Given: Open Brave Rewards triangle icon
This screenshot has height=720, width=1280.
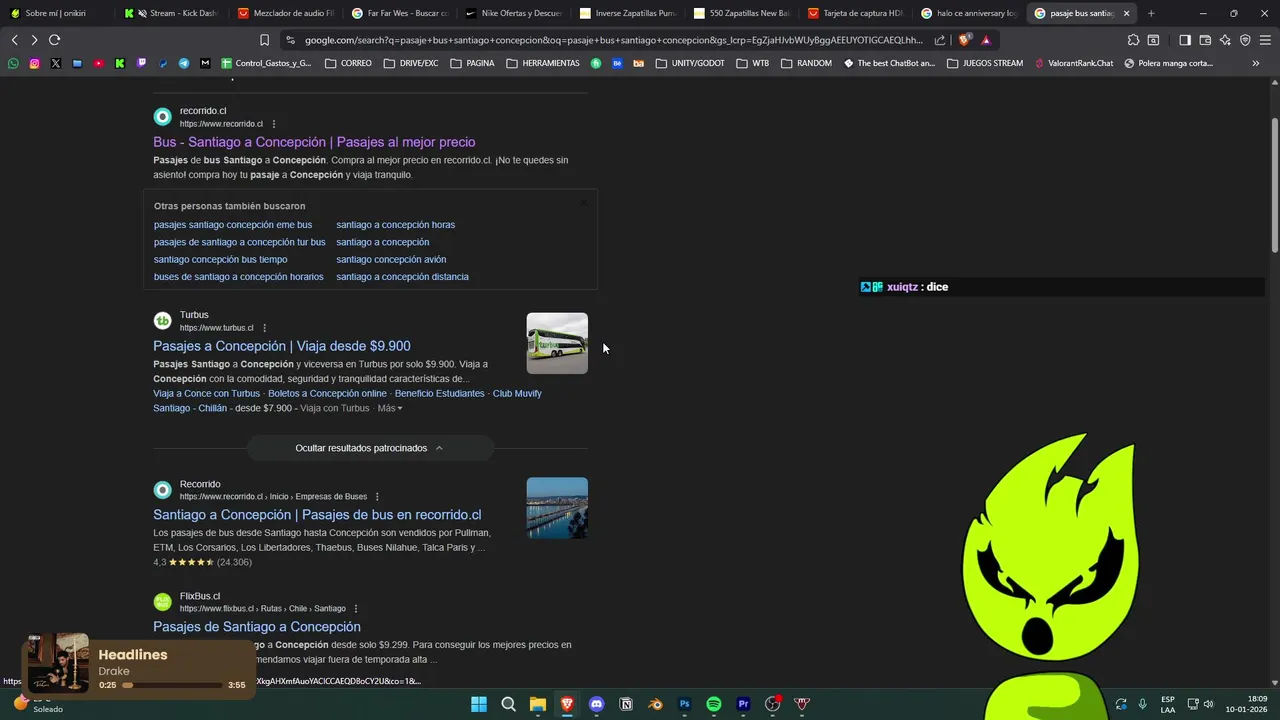Looking at the screenshot, I should [986, 40].
